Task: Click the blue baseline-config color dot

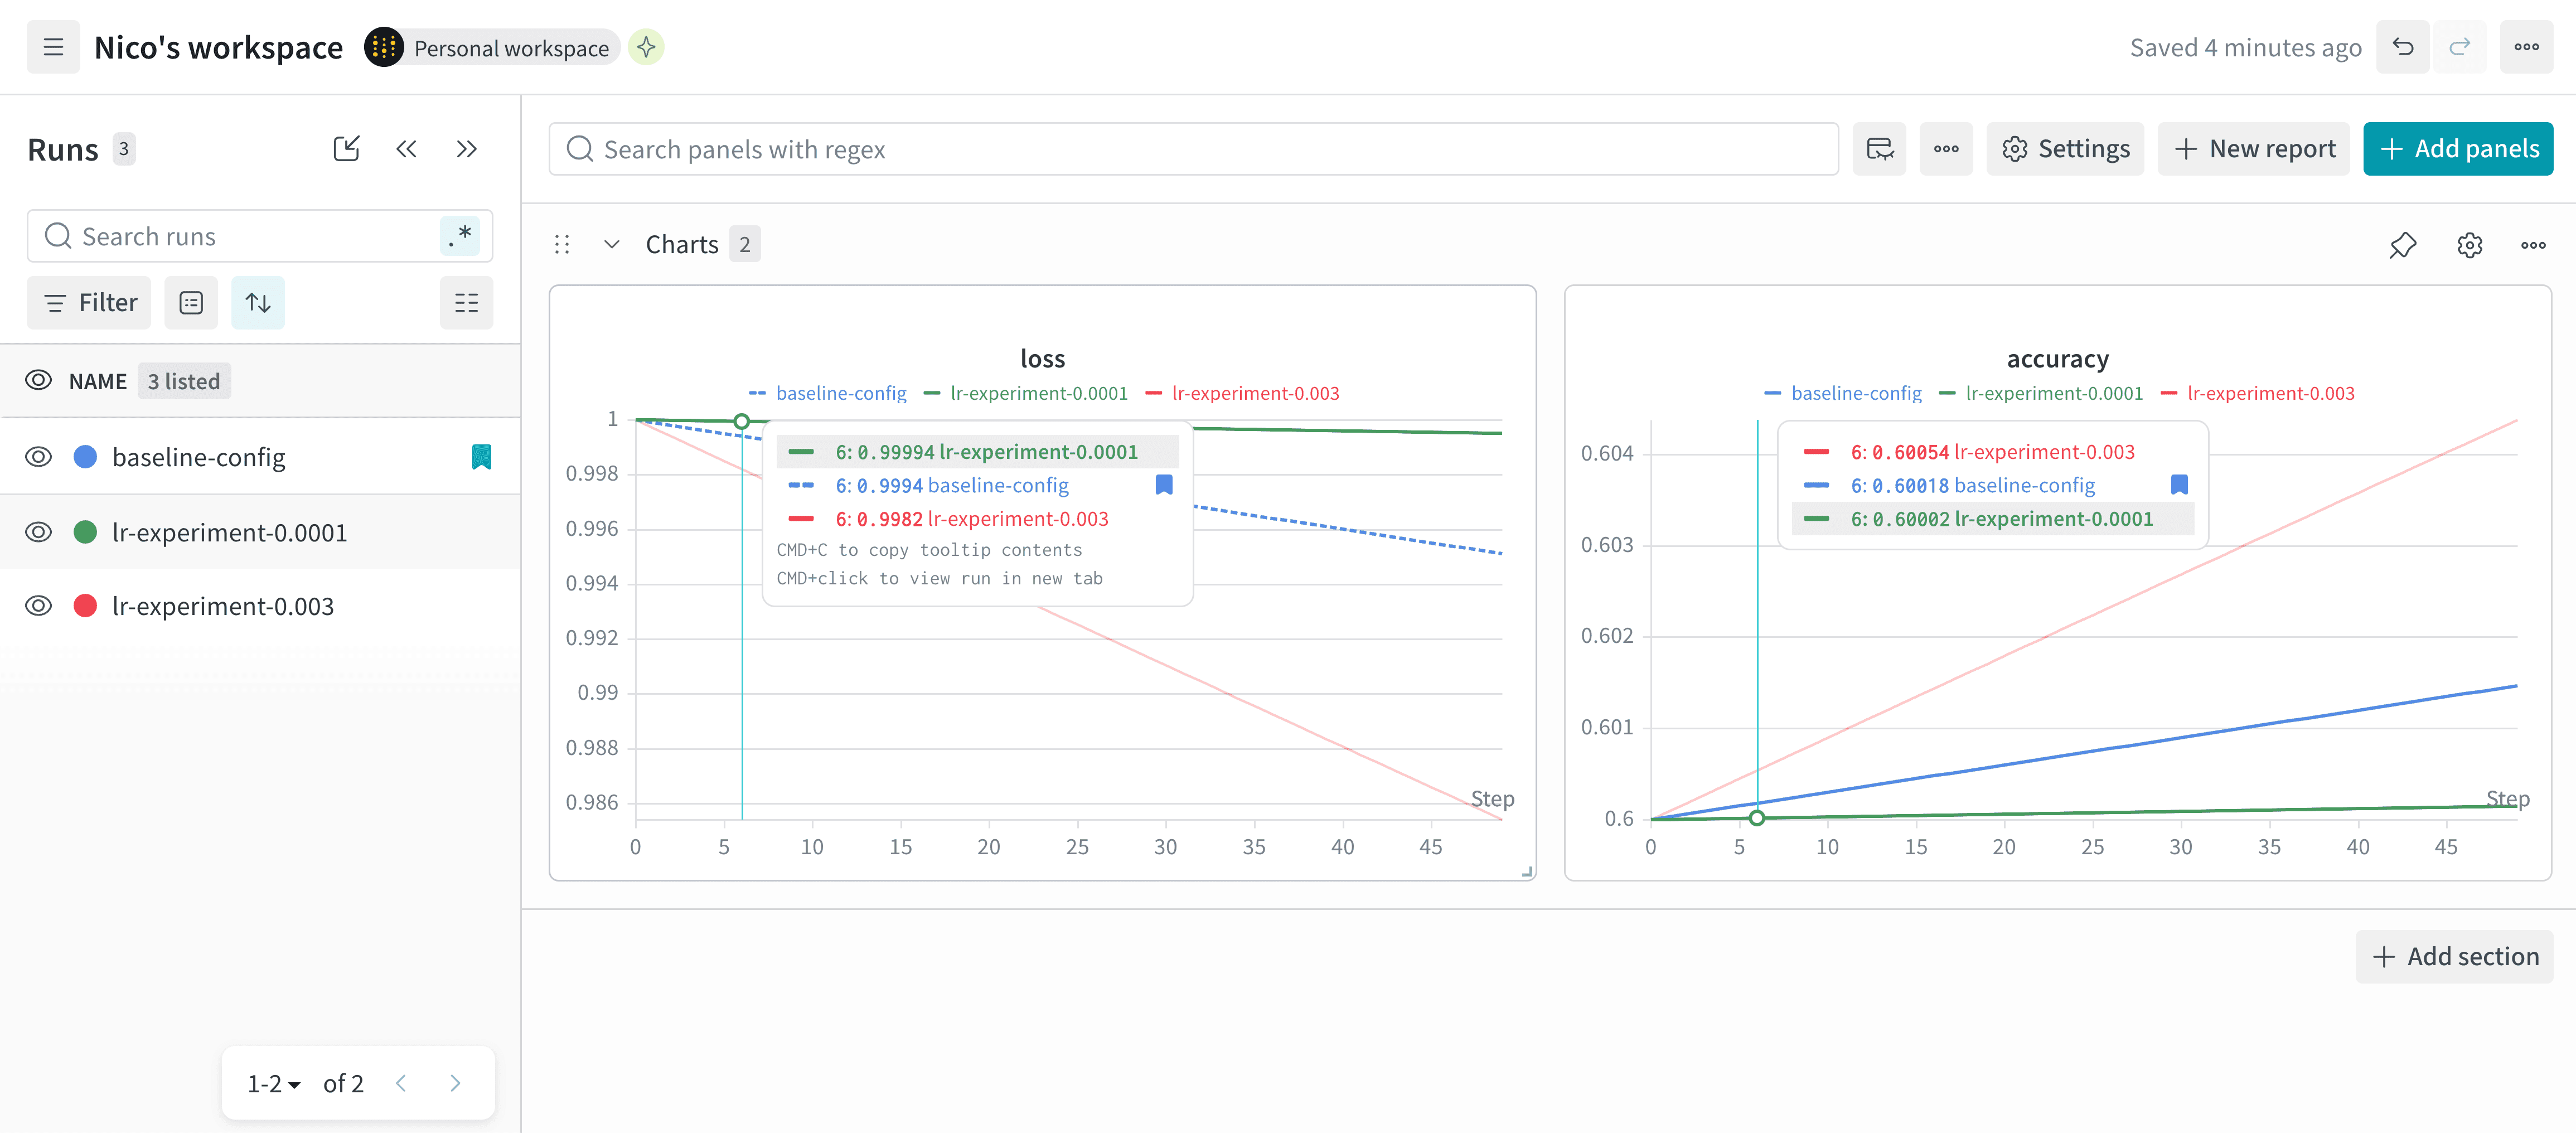Action: (x=86, y=457)
